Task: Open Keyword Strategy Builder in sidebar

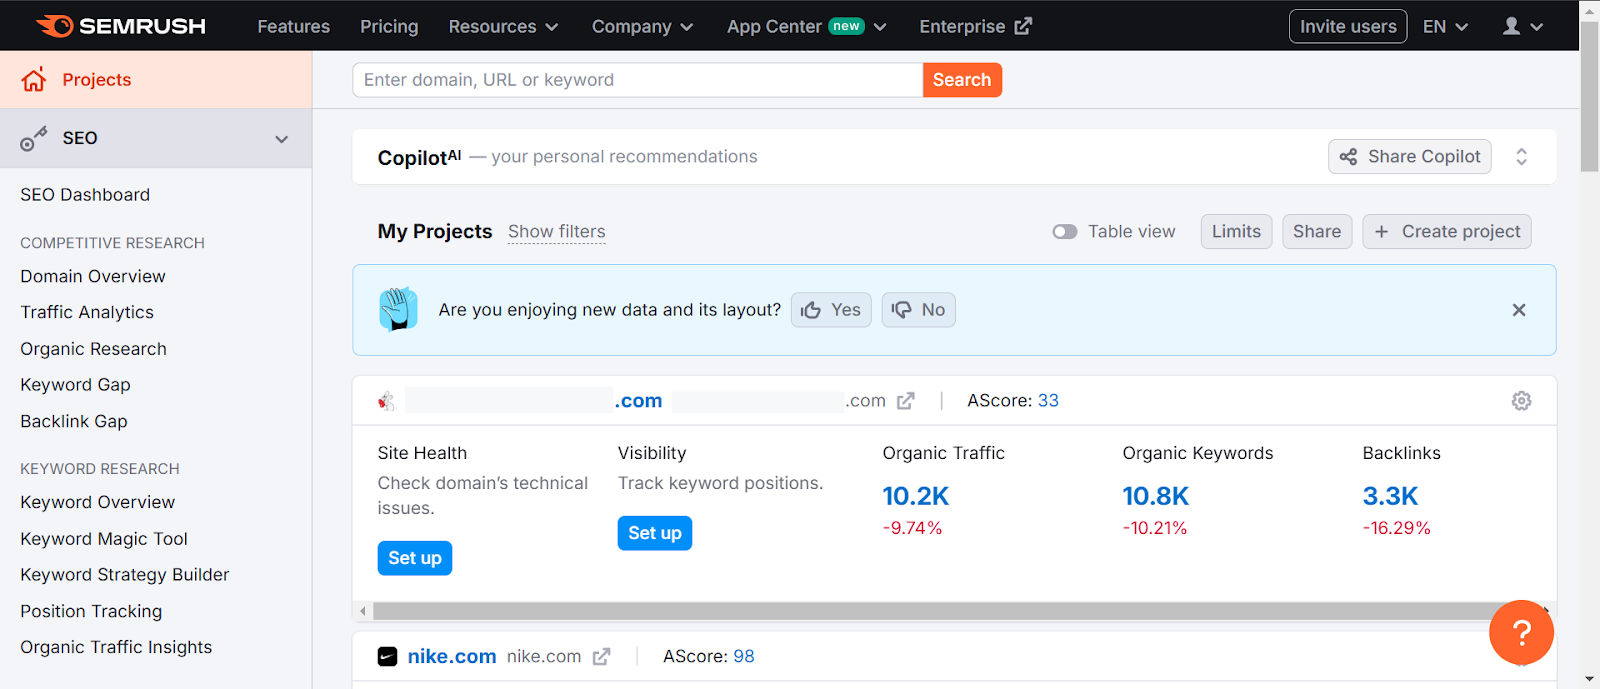Action: click(125, 575)
